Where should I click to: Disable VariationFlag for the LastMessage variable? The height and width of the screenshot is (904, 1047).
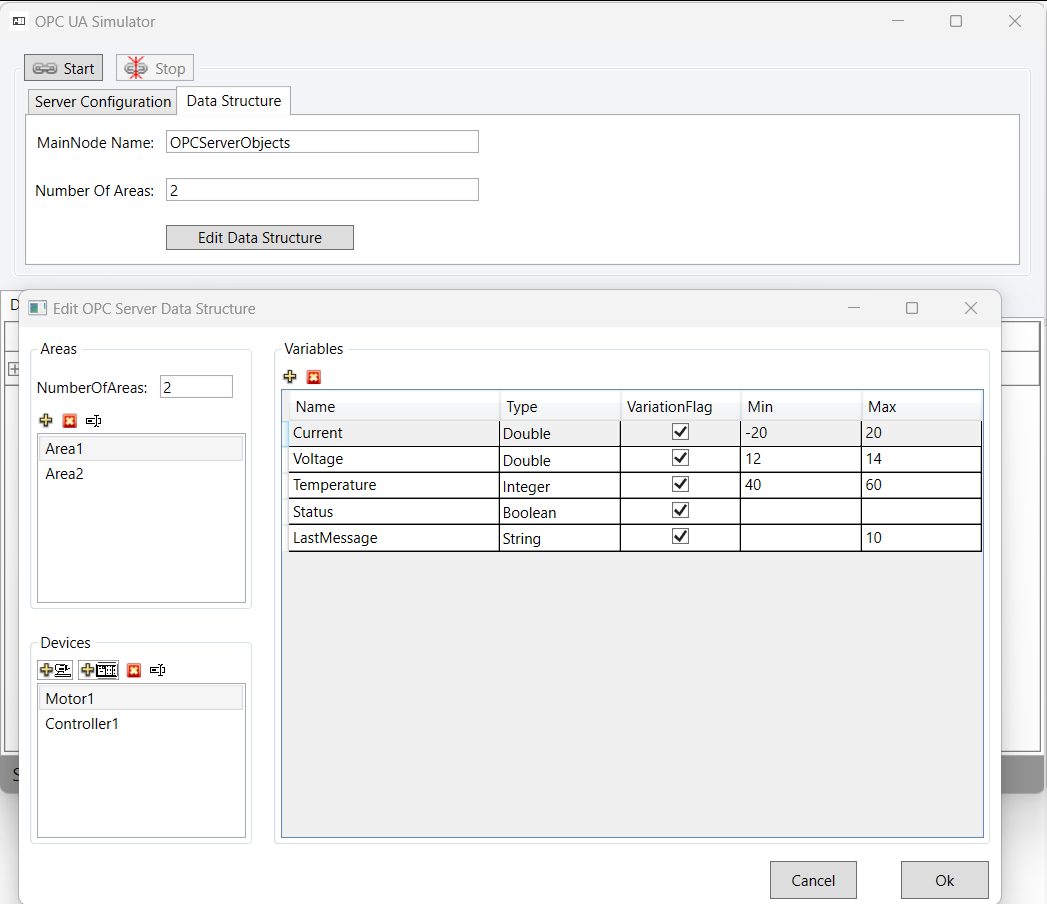(x=681, y=536)
